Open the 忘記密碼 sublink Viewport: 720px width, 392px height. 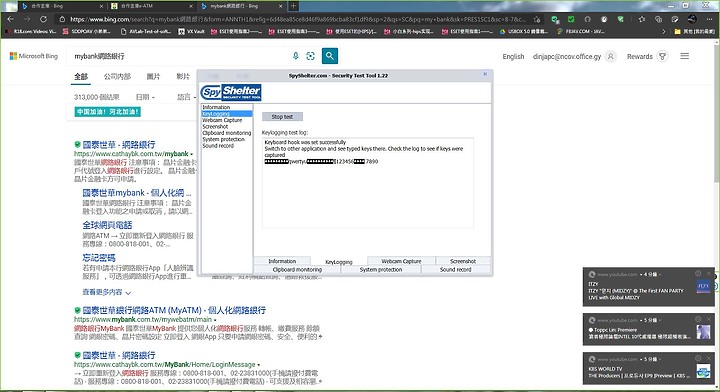[x=99, y=258]
